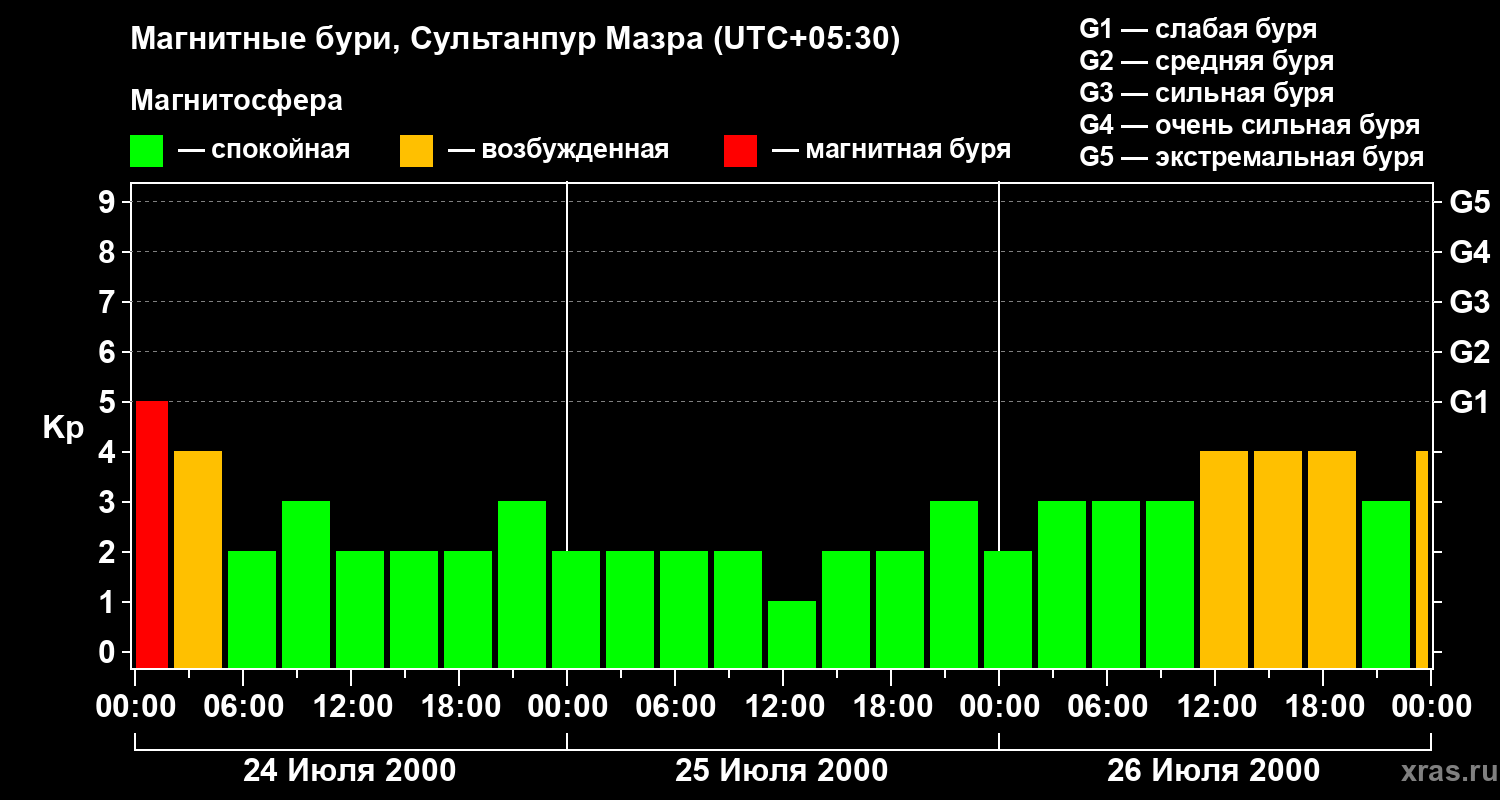Click the '— спокойная' legend label
1500x800 pixels.
[264, 150]
